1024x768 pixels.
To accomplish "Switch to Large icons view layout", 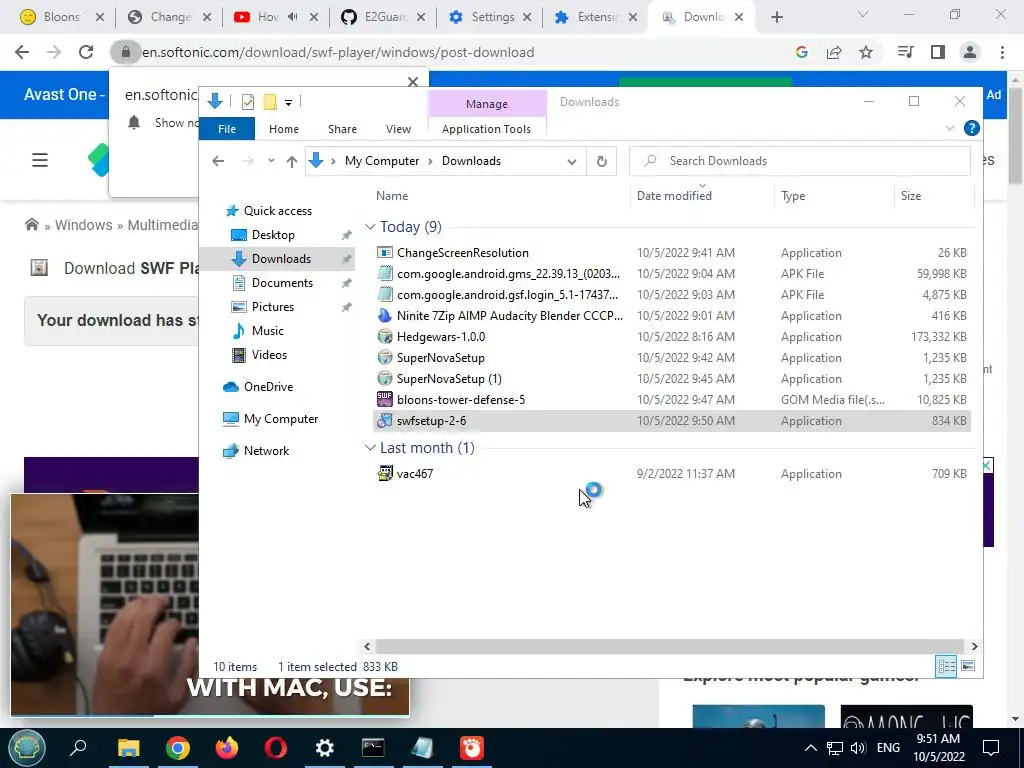I will point(968,666).
